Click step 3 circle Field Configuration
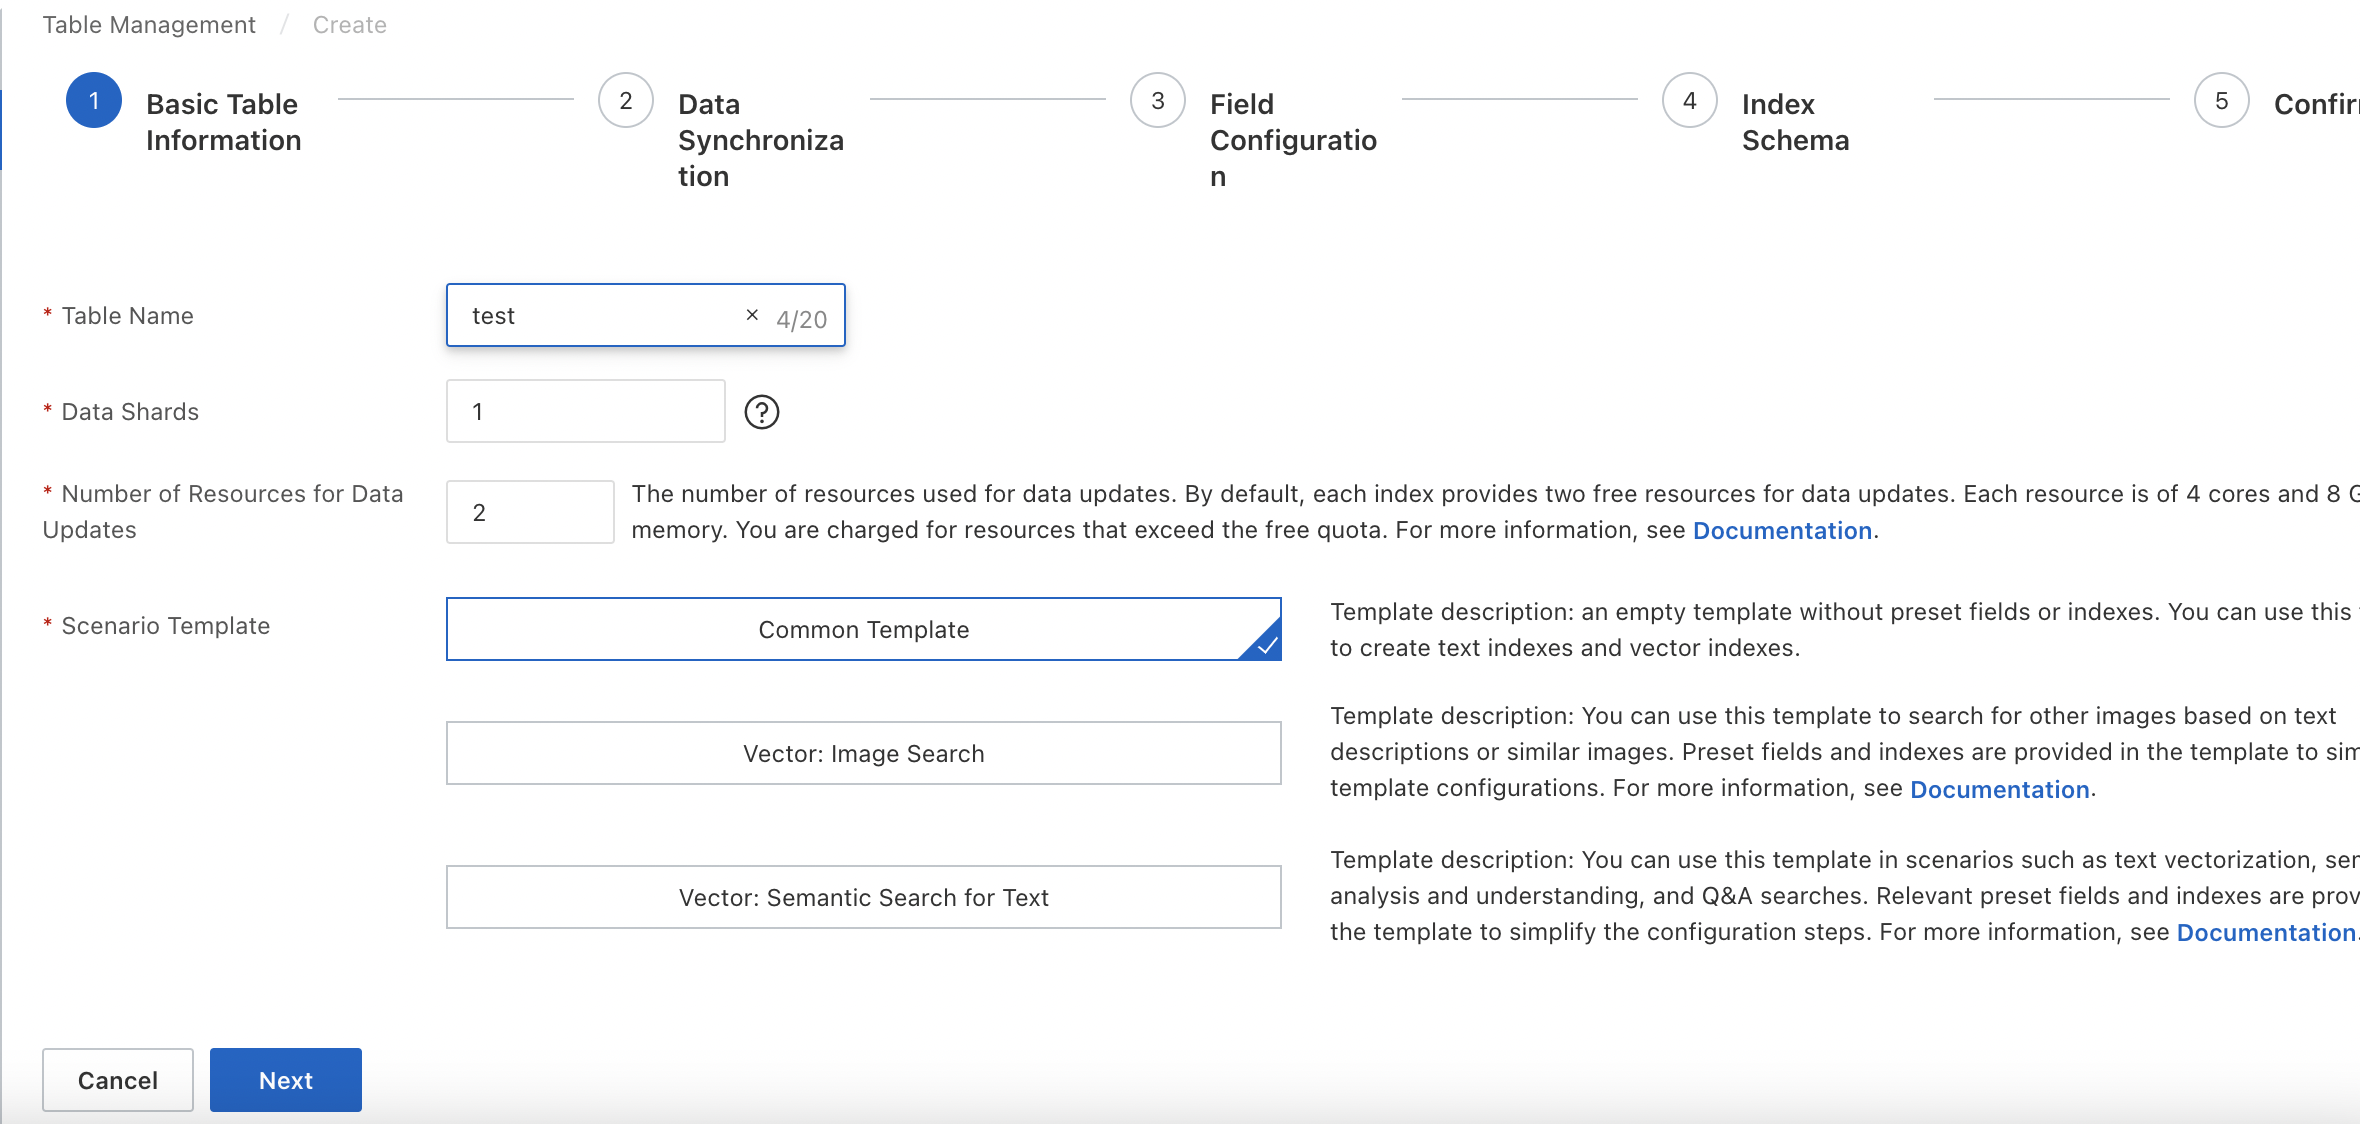 1158,100
